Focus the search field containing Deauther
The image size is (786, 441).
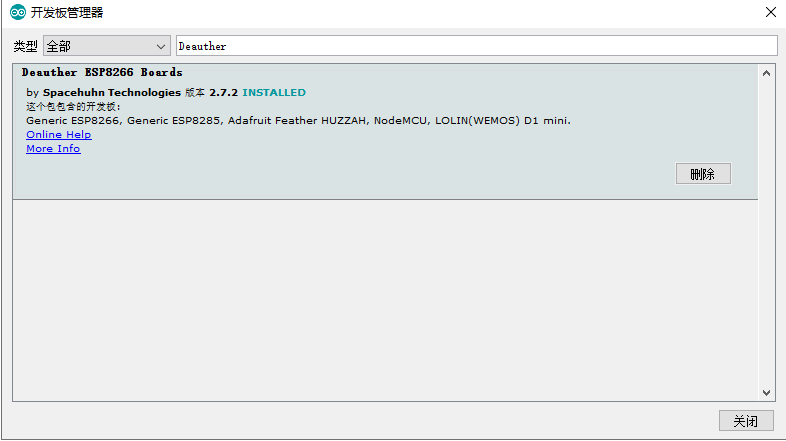(x=476, y=46)
